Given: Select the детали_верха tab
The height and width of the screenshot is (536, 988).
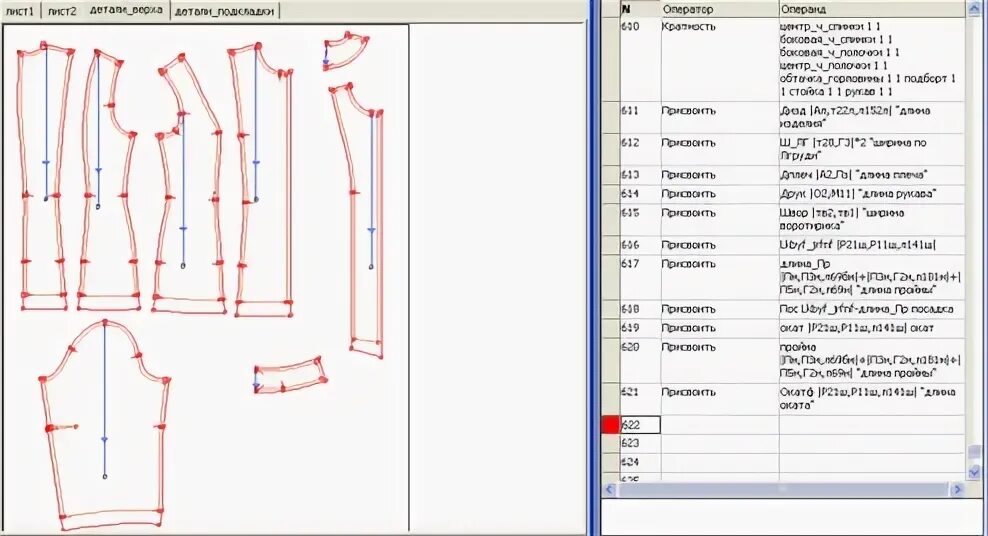Looking at the screenshot, I should (x=126, y=11).
